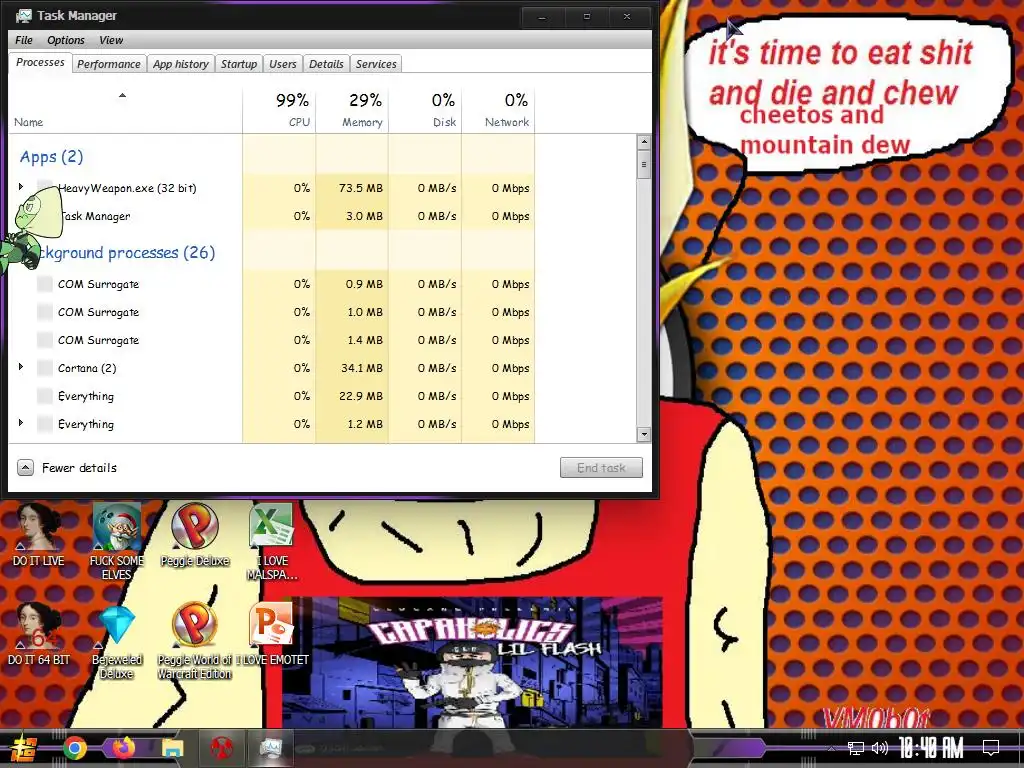Show hidden system tray icons
The width and height of the screenshot is (1024, 768).
coord(831,748)
